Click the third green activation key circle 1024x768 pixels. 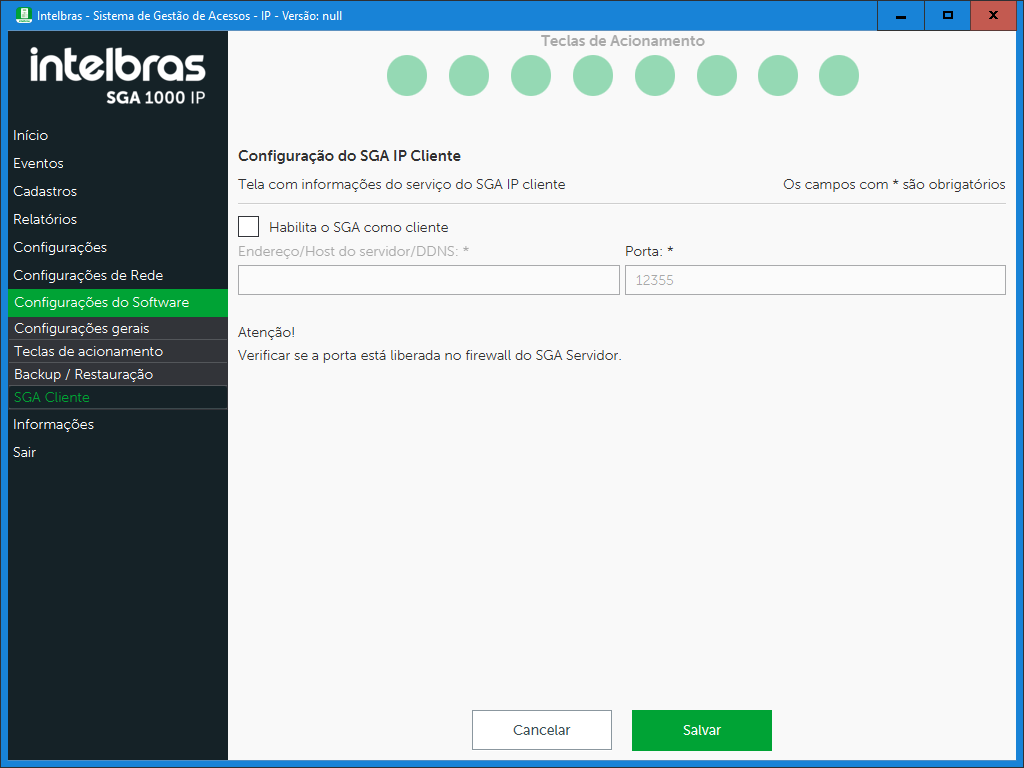[531, 76]
